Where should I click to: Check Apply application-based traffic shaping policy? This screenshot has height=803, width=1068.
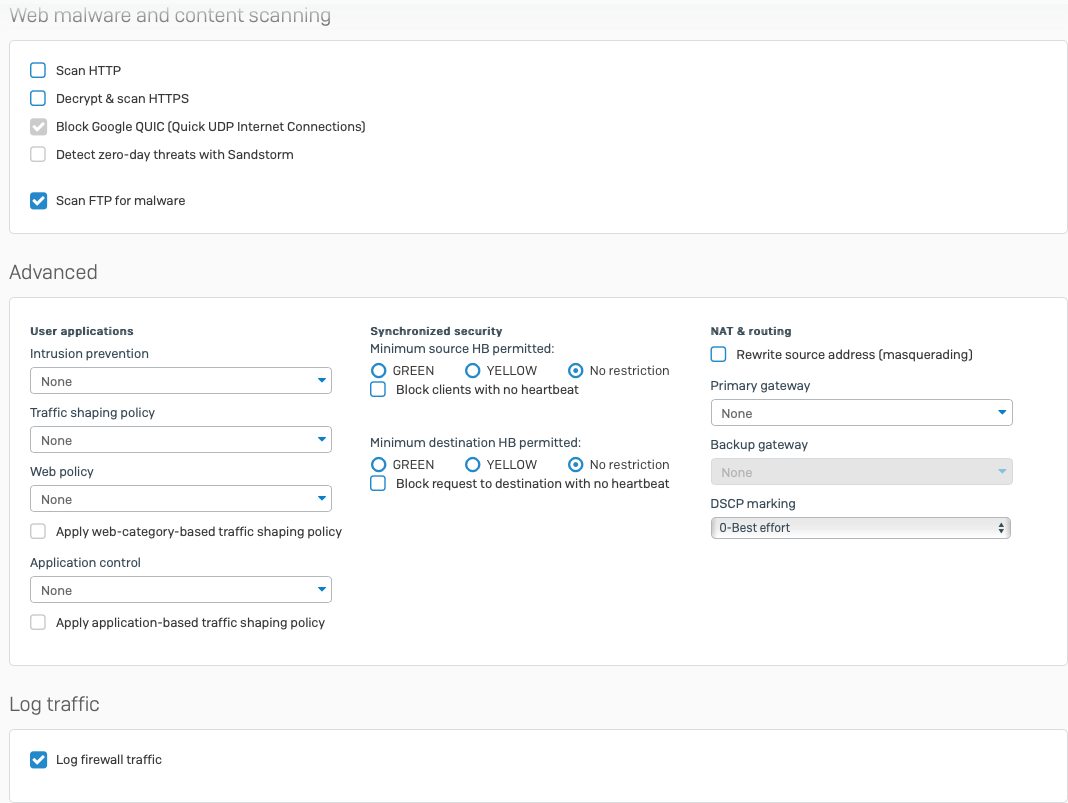point(38,623)
